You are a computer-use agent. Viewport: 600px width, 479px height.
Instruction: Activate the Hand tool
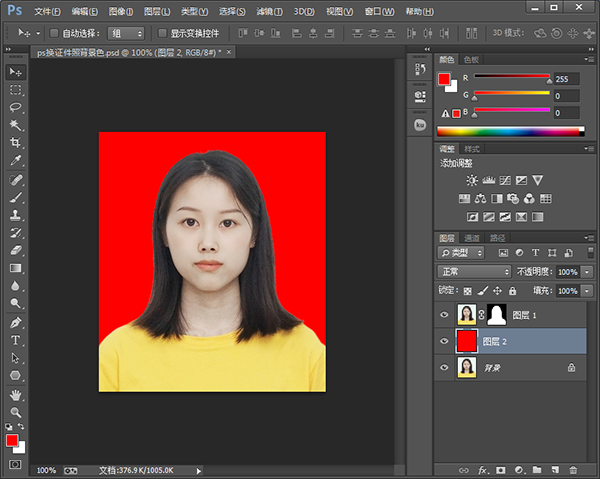pyautogui.click(x=15, y=394)
